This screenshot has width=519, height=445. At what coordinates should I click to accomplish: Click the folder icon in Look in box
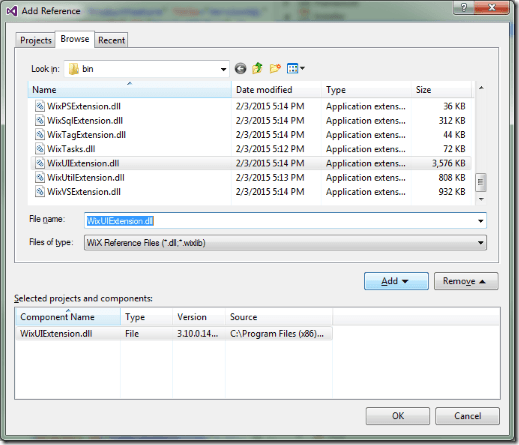point(73,69)
